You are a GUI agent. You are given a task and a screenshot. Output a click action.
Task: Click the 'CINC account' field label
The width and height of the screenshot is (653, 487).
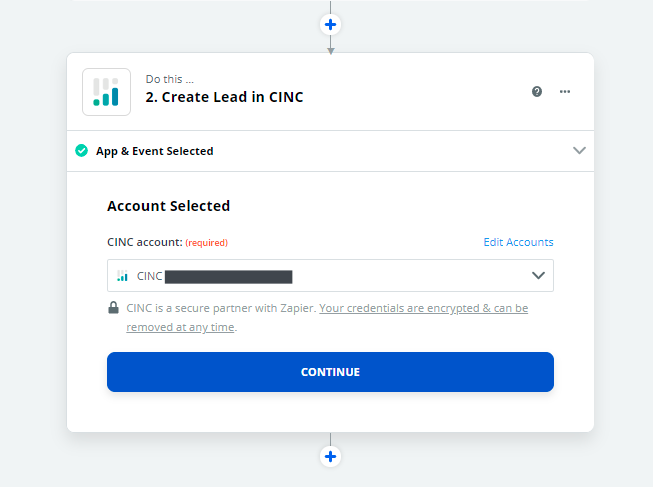click(144, 242)
